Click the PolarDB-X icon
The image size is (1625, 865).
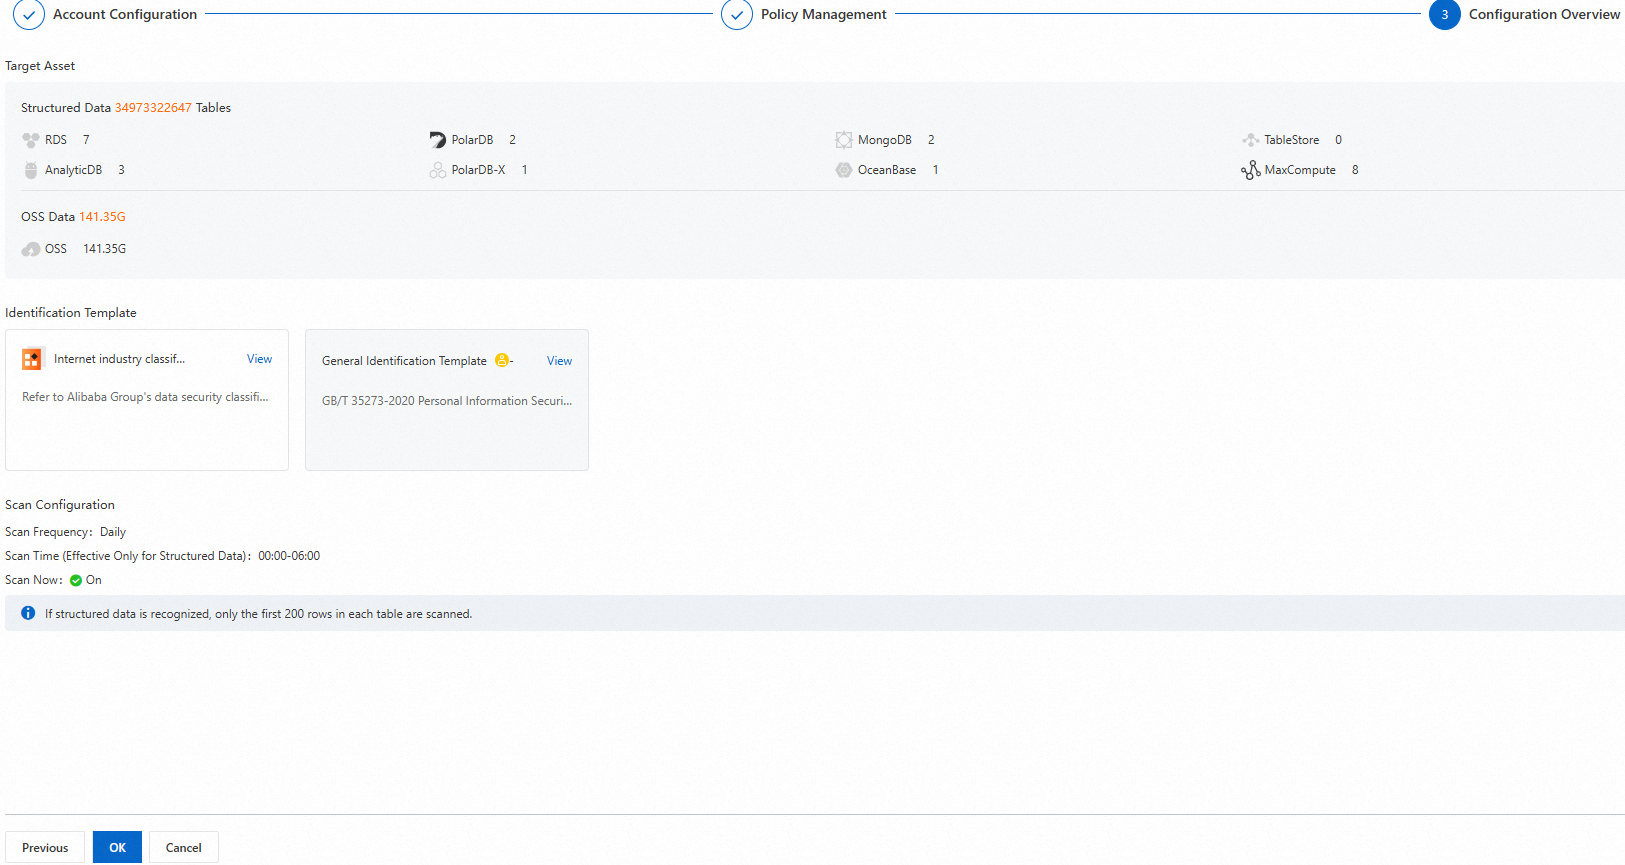(x=437, y=170)
